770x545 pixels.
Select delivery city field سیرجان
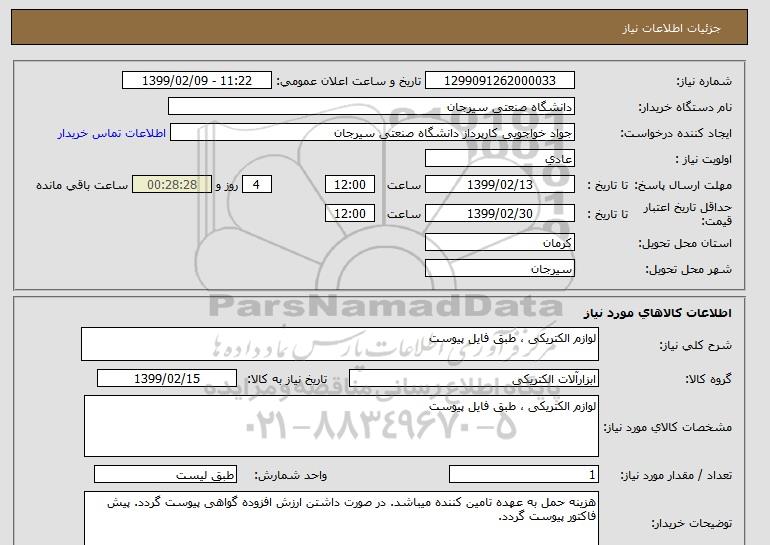pos(499,269)
